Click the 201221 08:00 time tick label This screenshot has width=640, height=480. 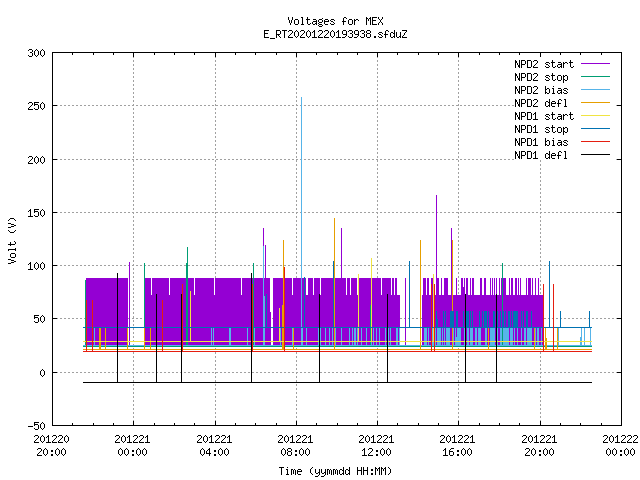click(x=295, y=445)
